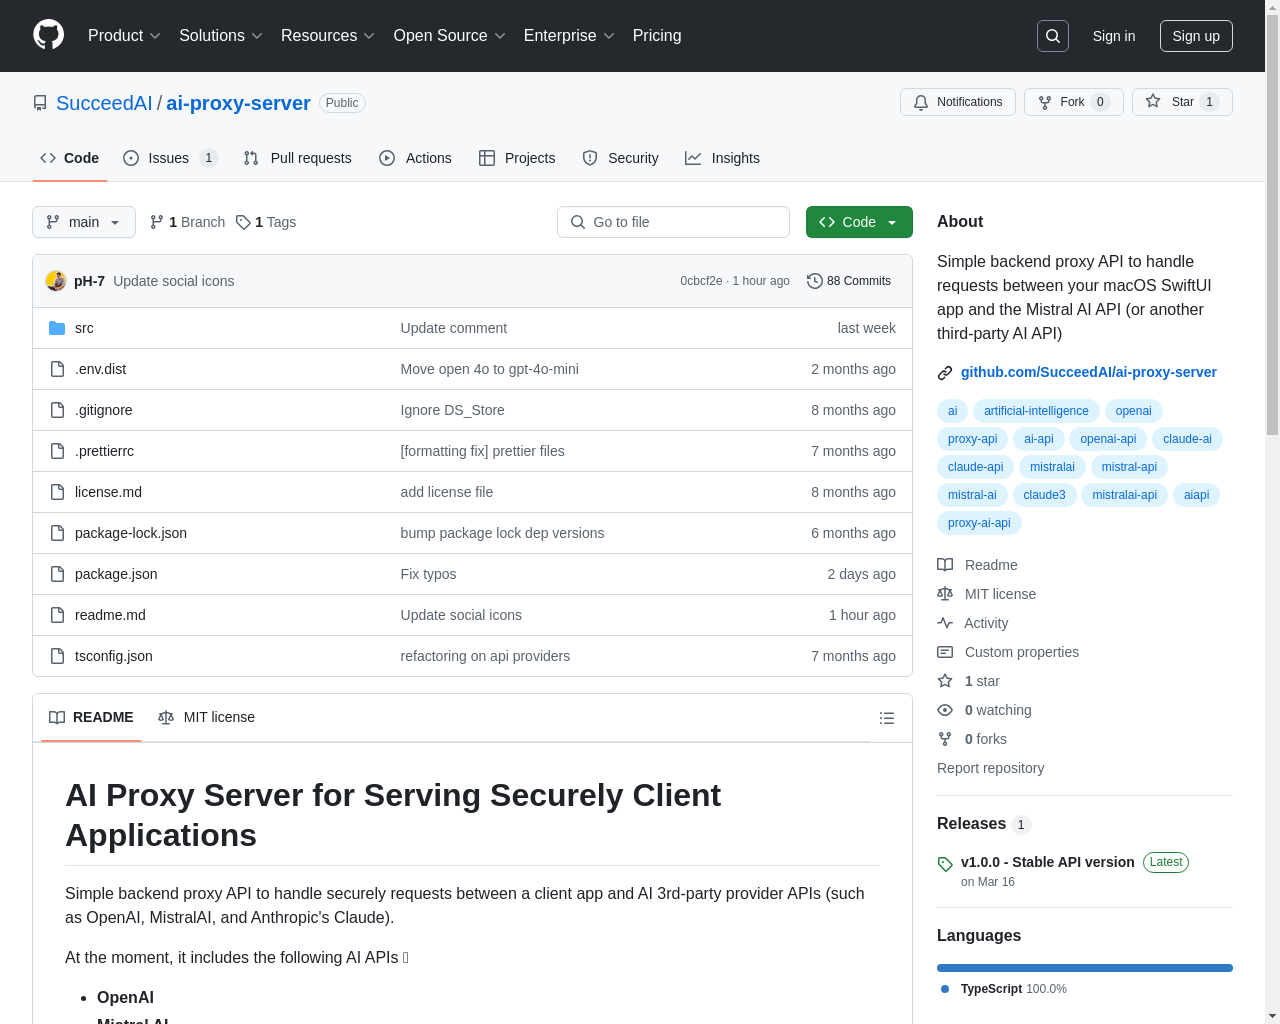The width and height of the screenshot is (1280, 1024).
Task: Click the file icon beside tsconfig.json
Action: 57,656
